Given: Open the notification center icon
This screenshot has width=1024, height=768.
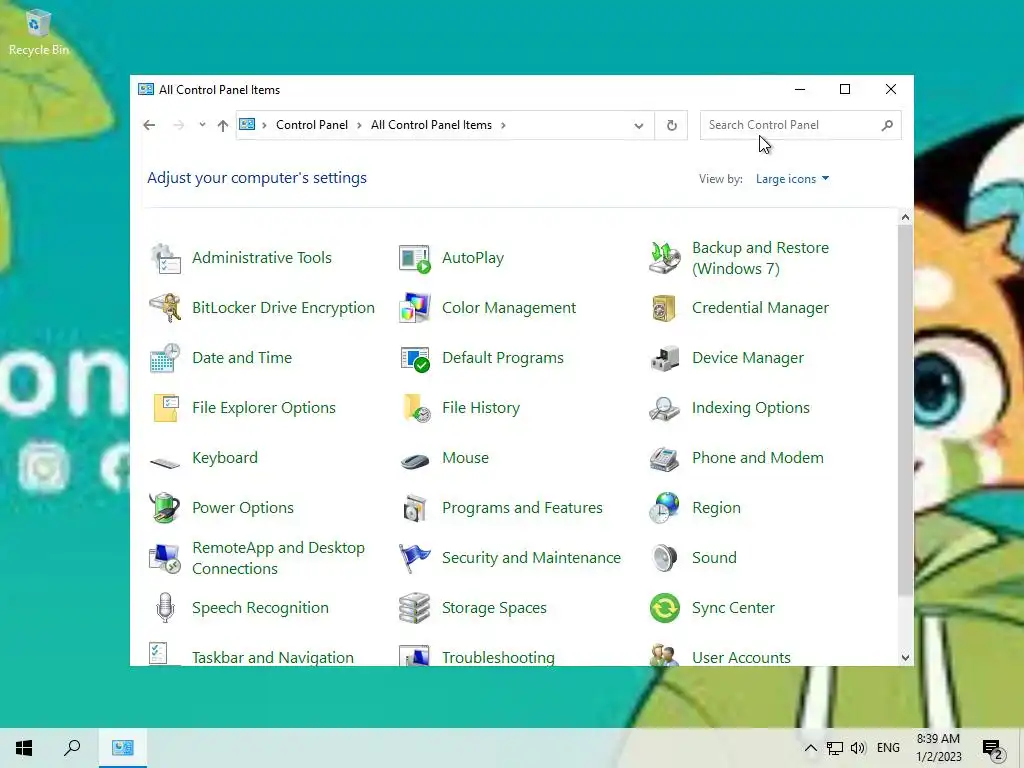Looking at the screenshot, I should (993, 748).
